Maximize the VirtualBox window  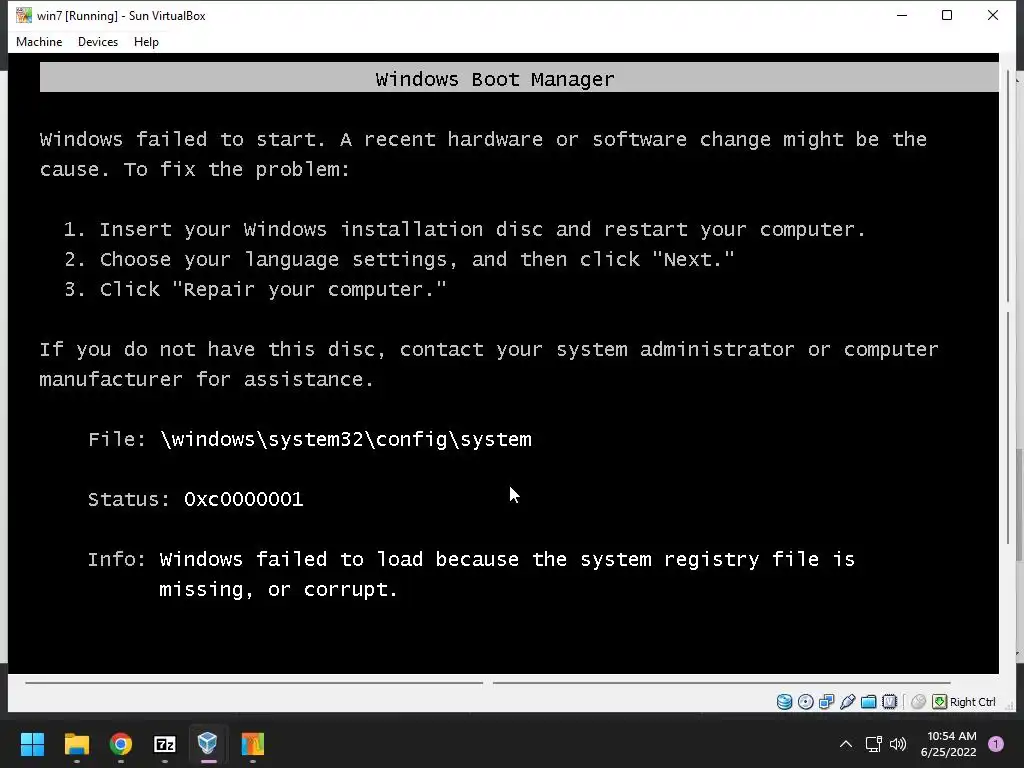(947, 15)
